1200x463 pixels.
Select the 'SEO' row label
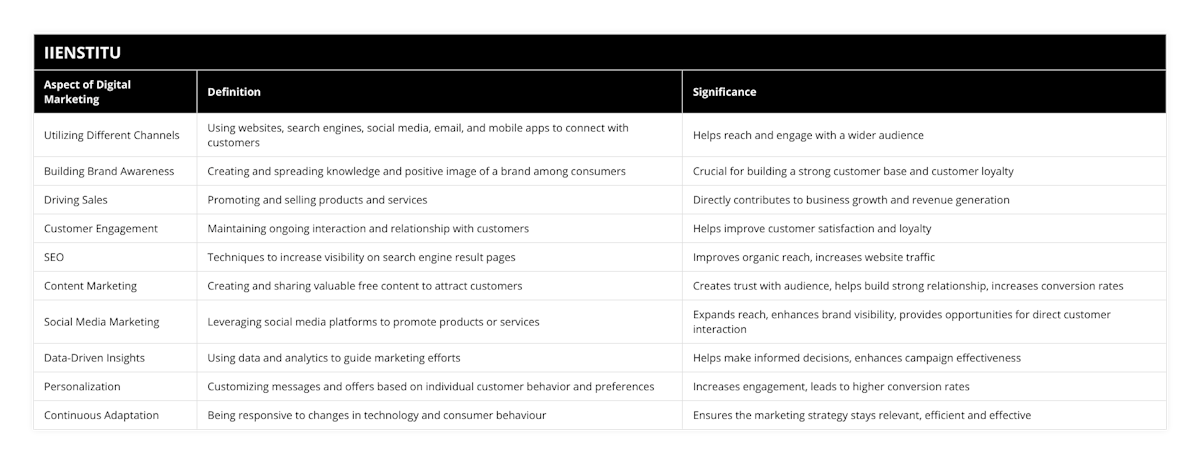click(54, 257)
